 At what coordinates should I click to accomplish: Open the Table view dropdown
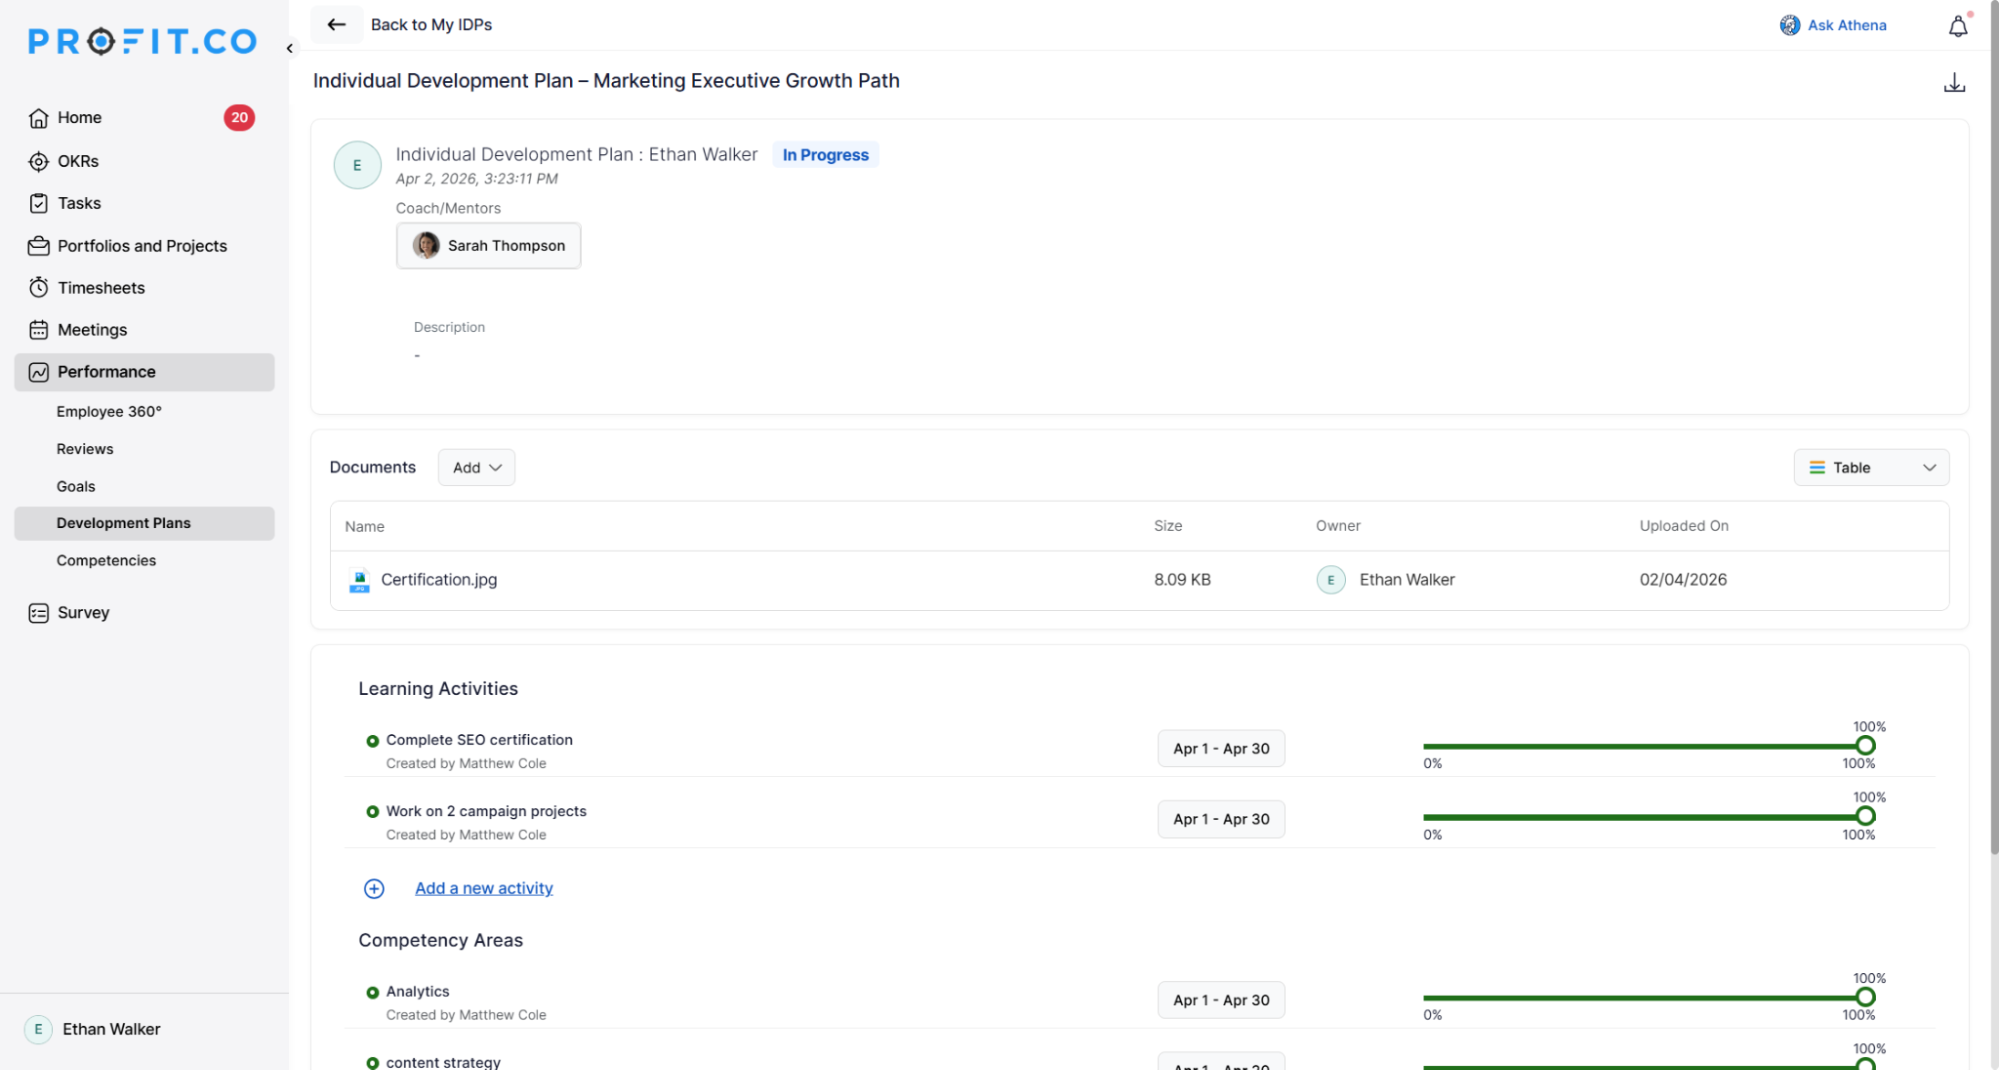(x=1870, y=468)
